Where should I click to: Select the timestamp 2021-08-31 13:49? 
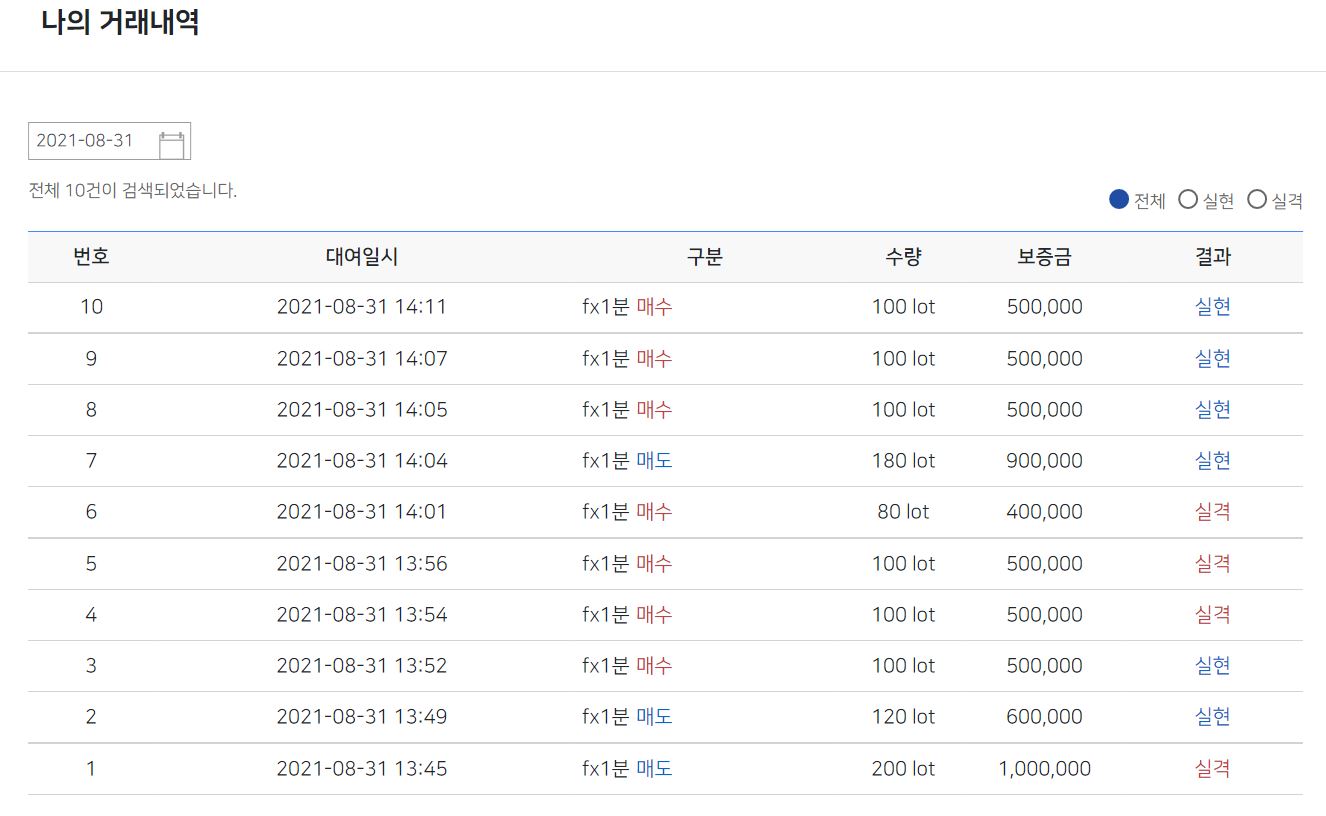tap(362, 716)
